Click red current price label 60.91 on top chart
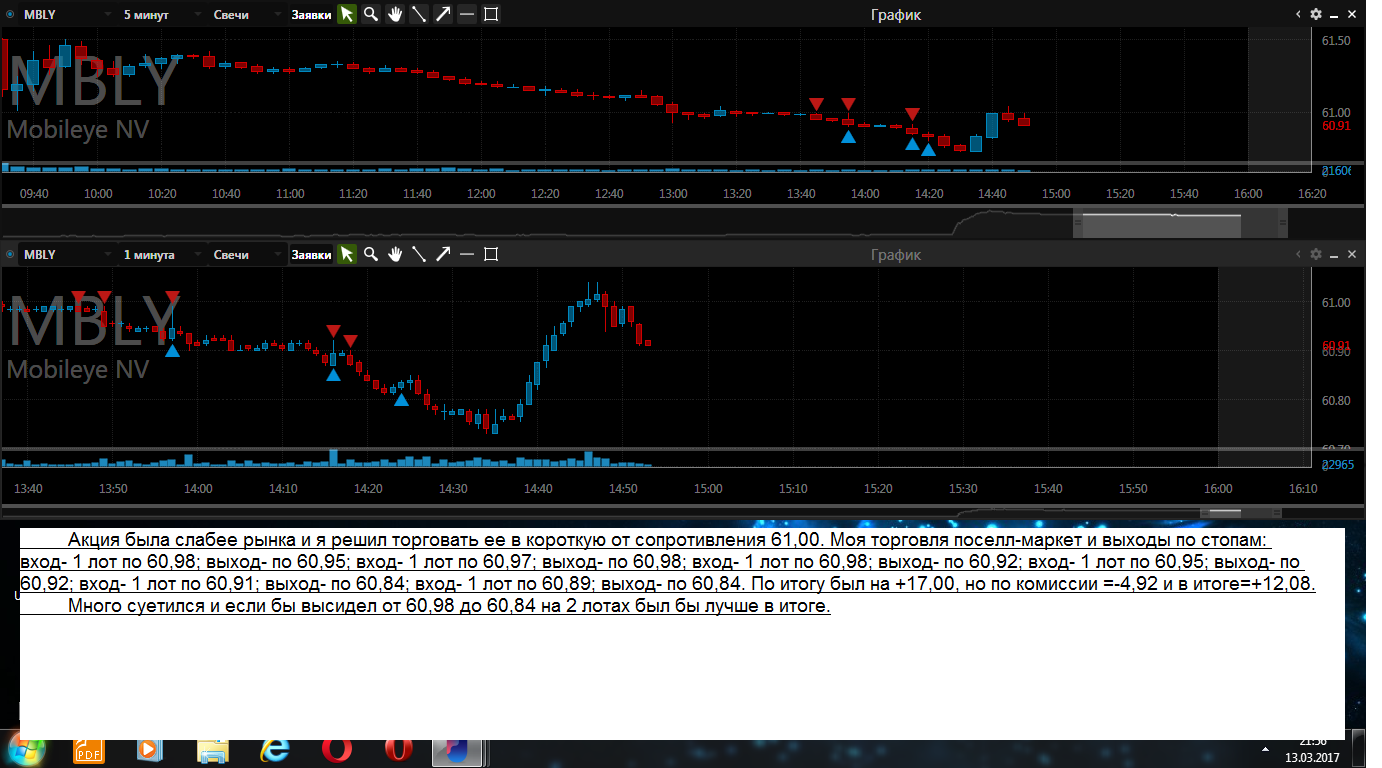 click(1336, 126)
